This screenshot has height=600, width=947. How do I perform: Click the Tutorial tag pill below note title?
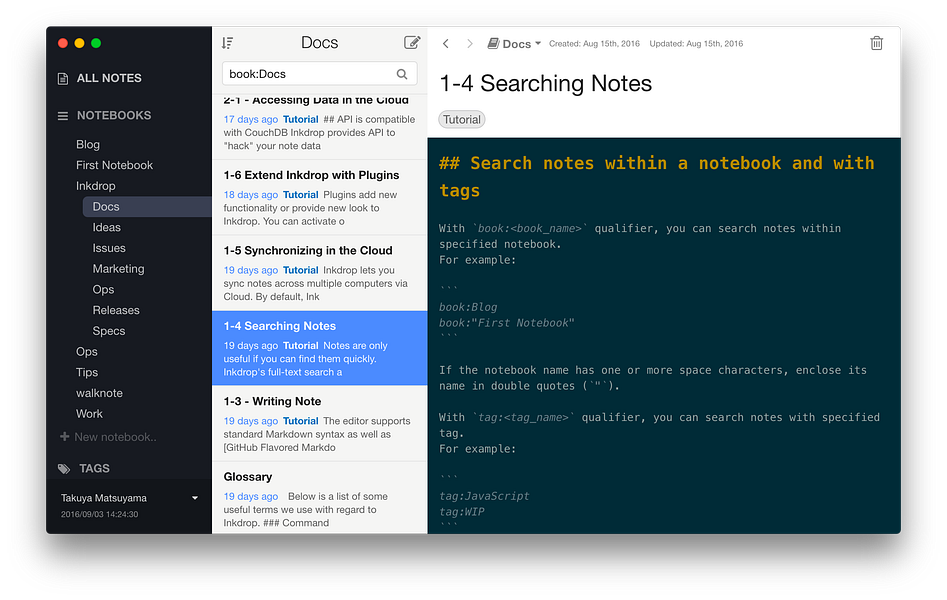tap(461, 120)
